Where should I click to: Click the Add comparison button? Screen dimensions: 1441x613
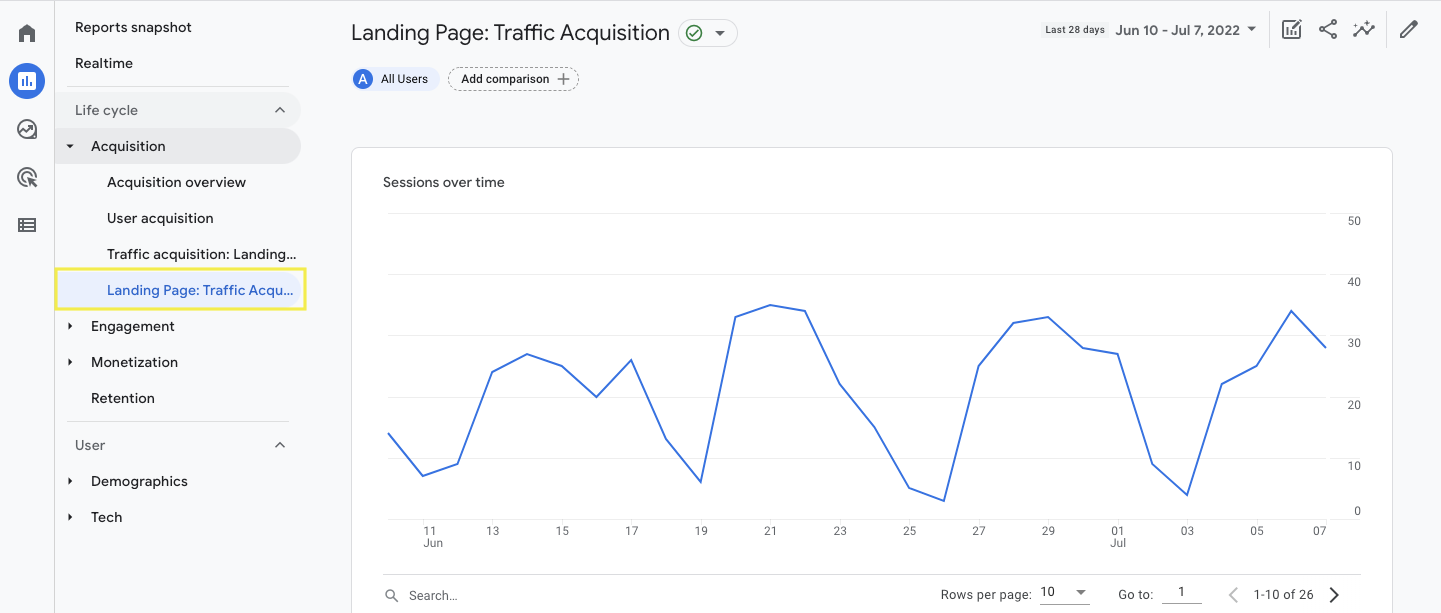(513, 78)
